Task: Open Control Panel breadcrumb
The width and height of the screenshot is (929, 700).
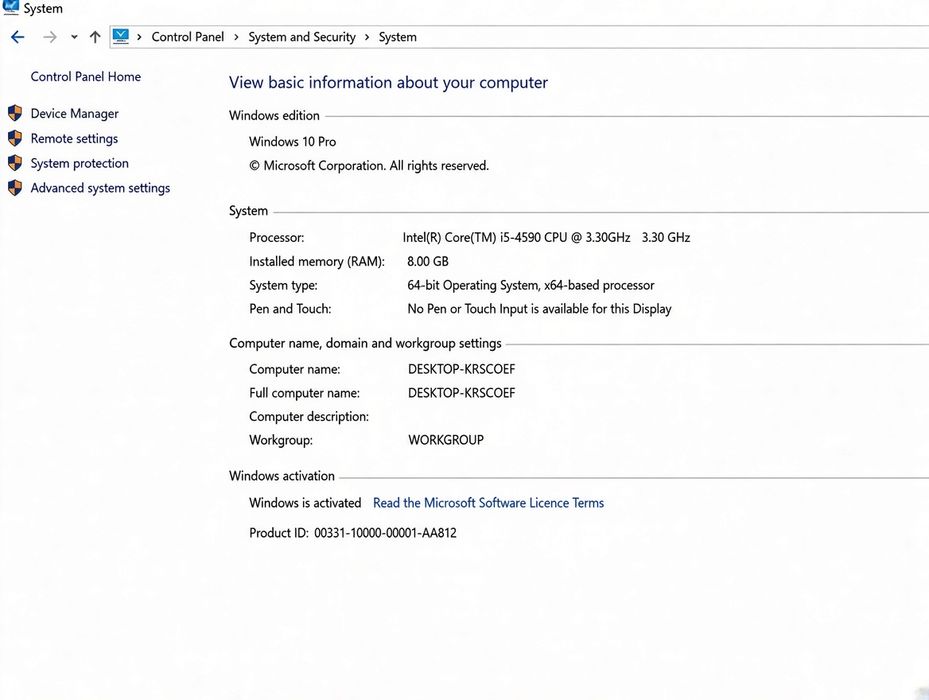Action: pos(188,37)
